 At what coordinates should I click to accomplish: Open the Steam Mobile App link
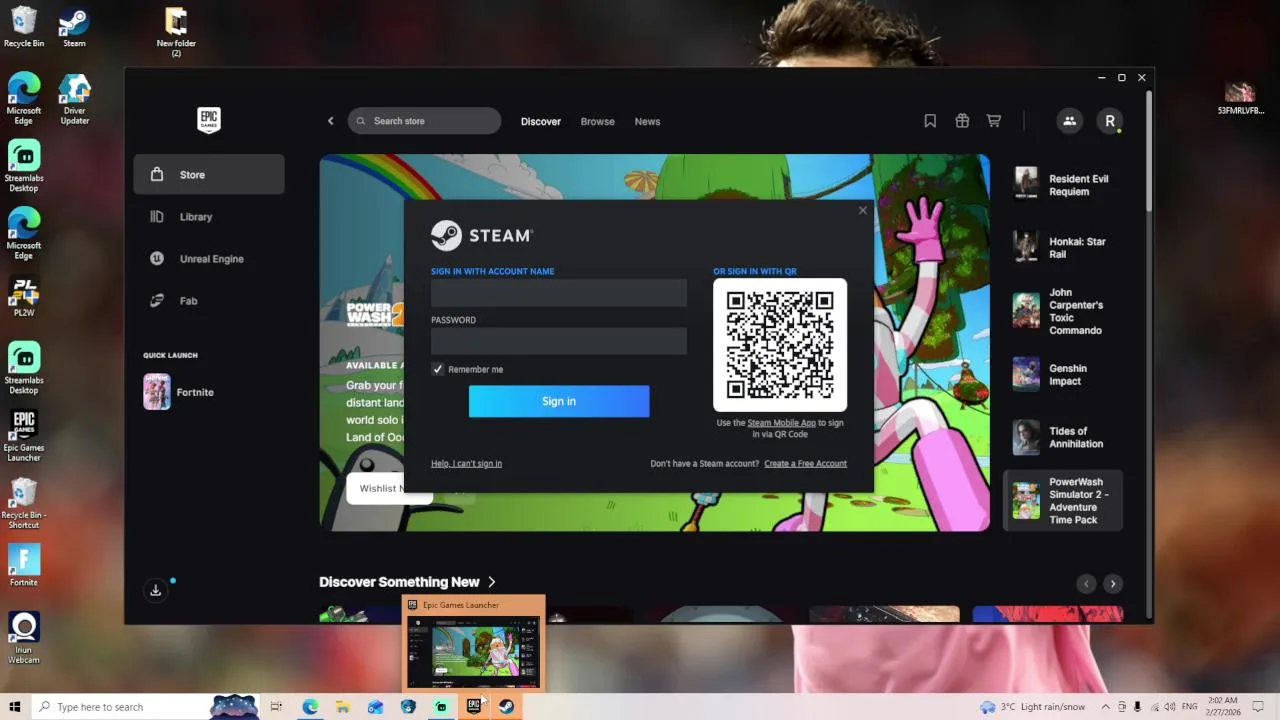pos(781,423)
